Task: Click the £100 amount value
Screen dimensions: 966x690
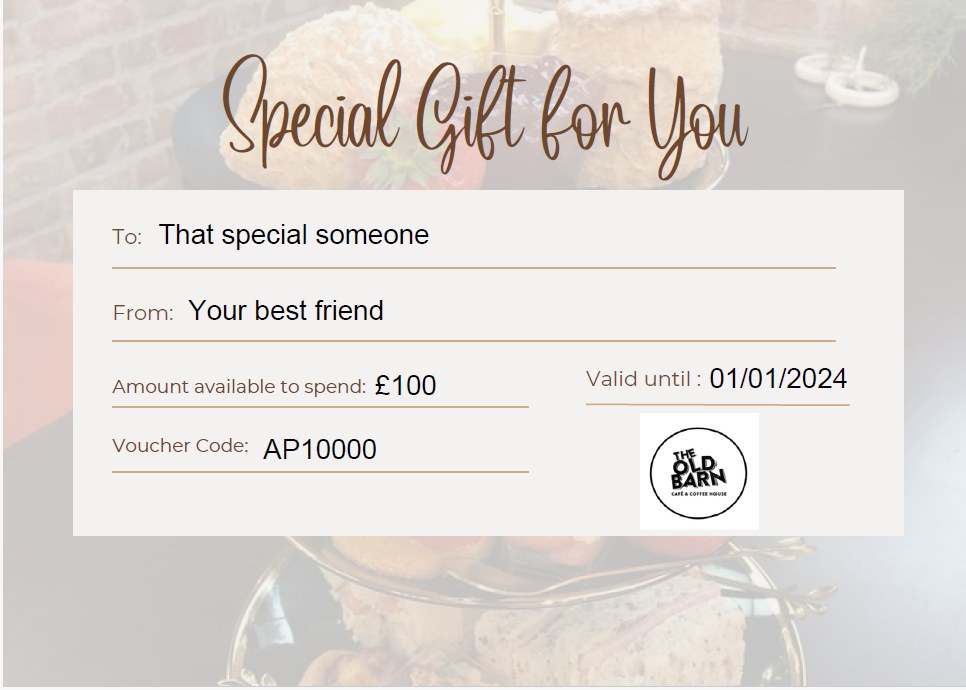Action: [x=406, y=386]
